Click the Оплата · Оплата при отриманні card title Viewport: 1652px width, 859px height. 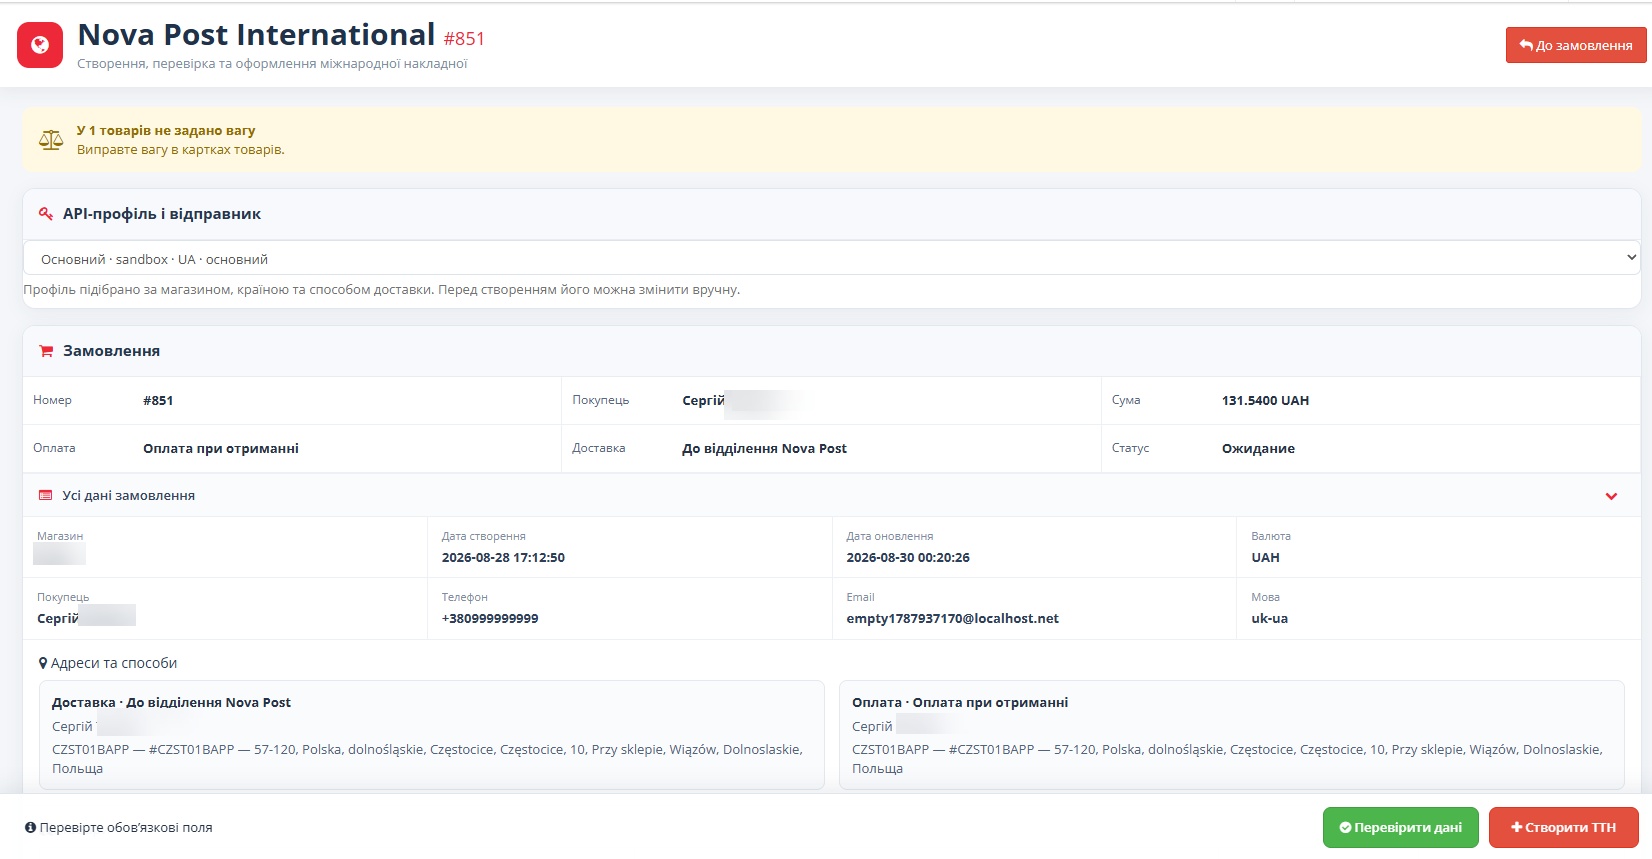pyautogui.click(x=960, y=703)
